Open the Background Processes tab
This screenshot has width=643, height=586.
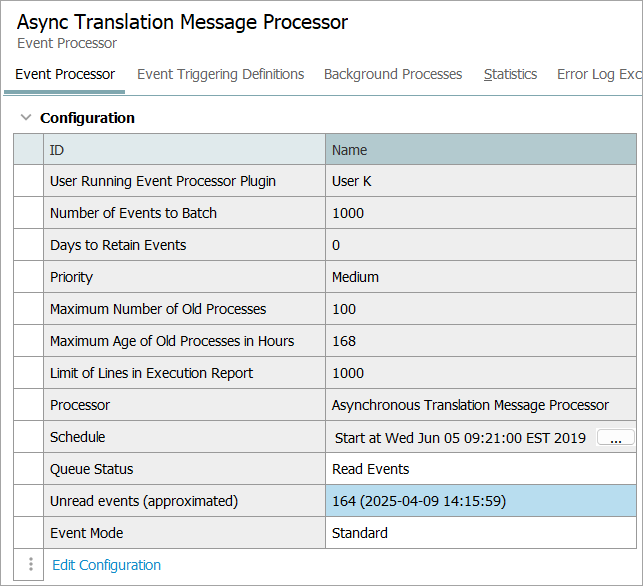pyautogui.click(x=393, y=74)
